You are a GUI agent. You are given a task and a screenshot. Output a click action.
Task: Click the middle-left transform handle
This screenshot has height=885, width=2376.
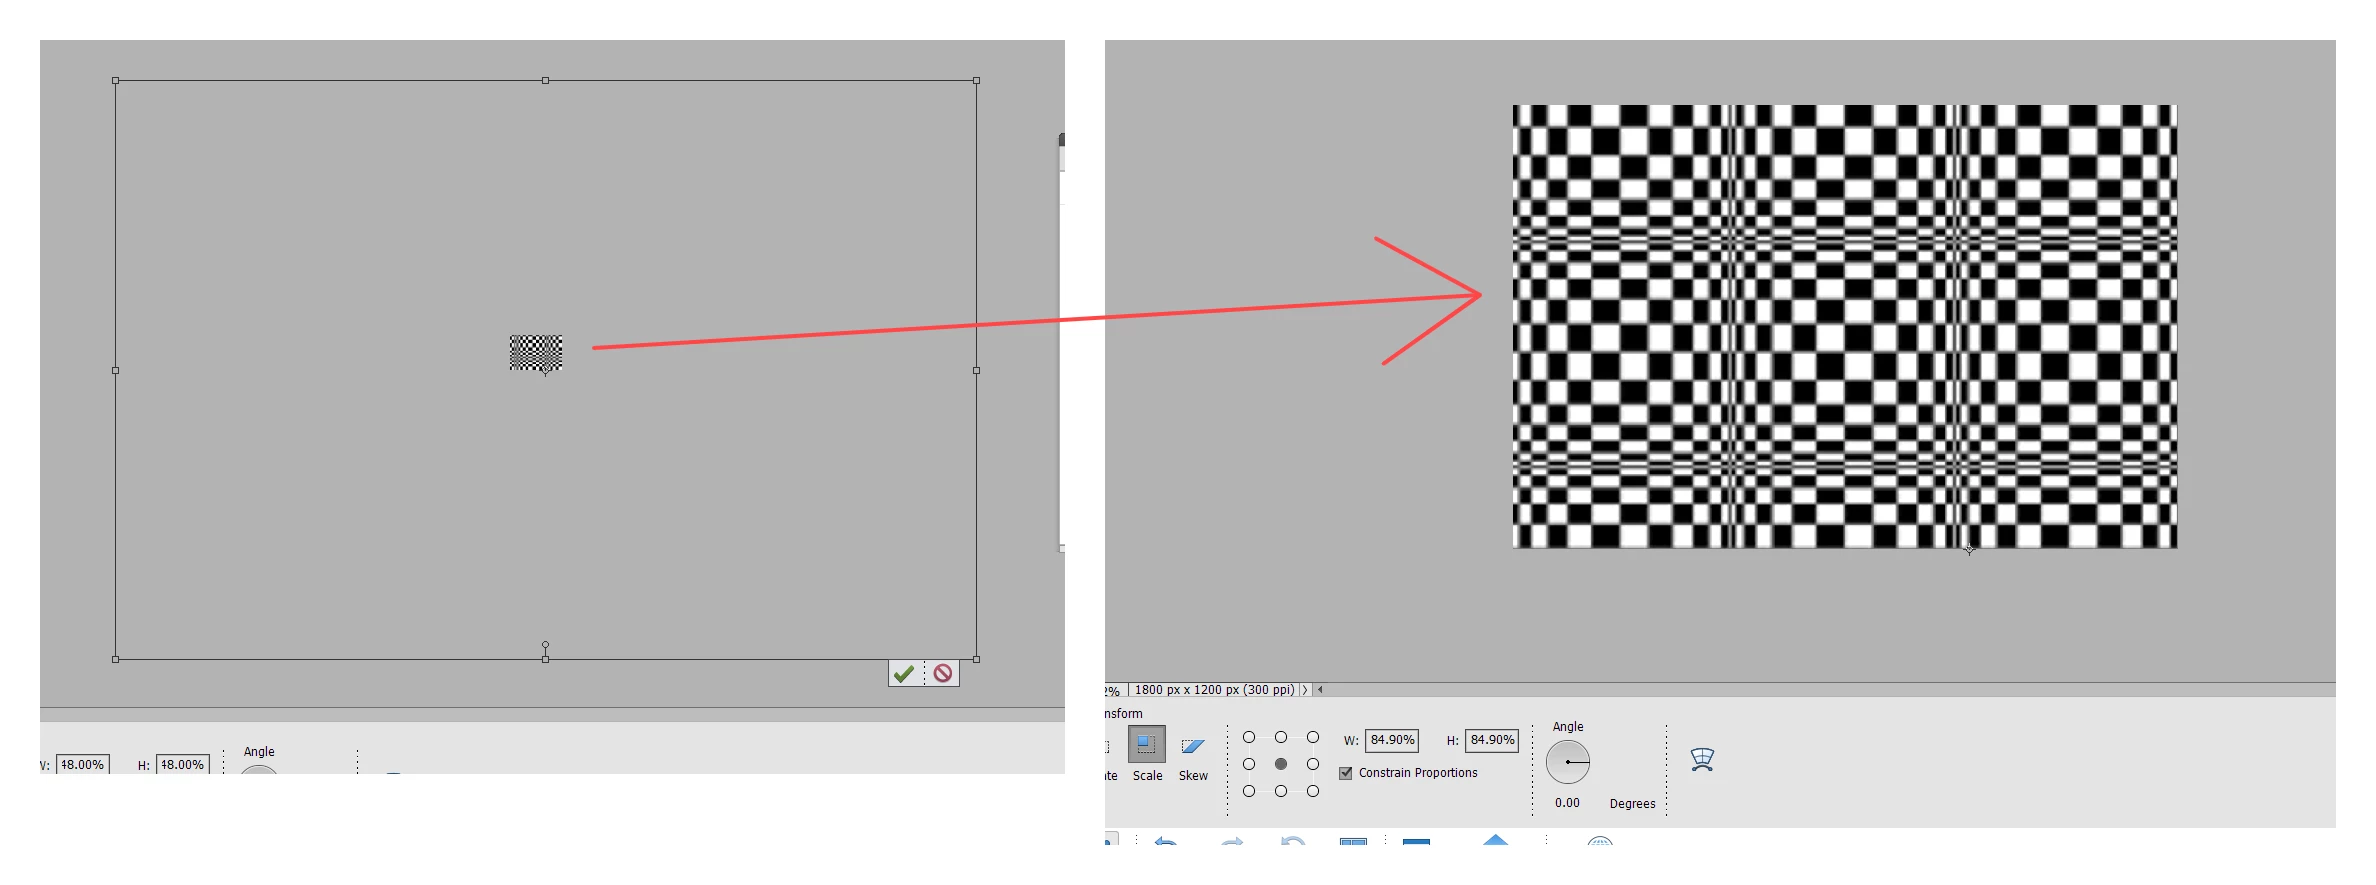click(x=116, y=370)
